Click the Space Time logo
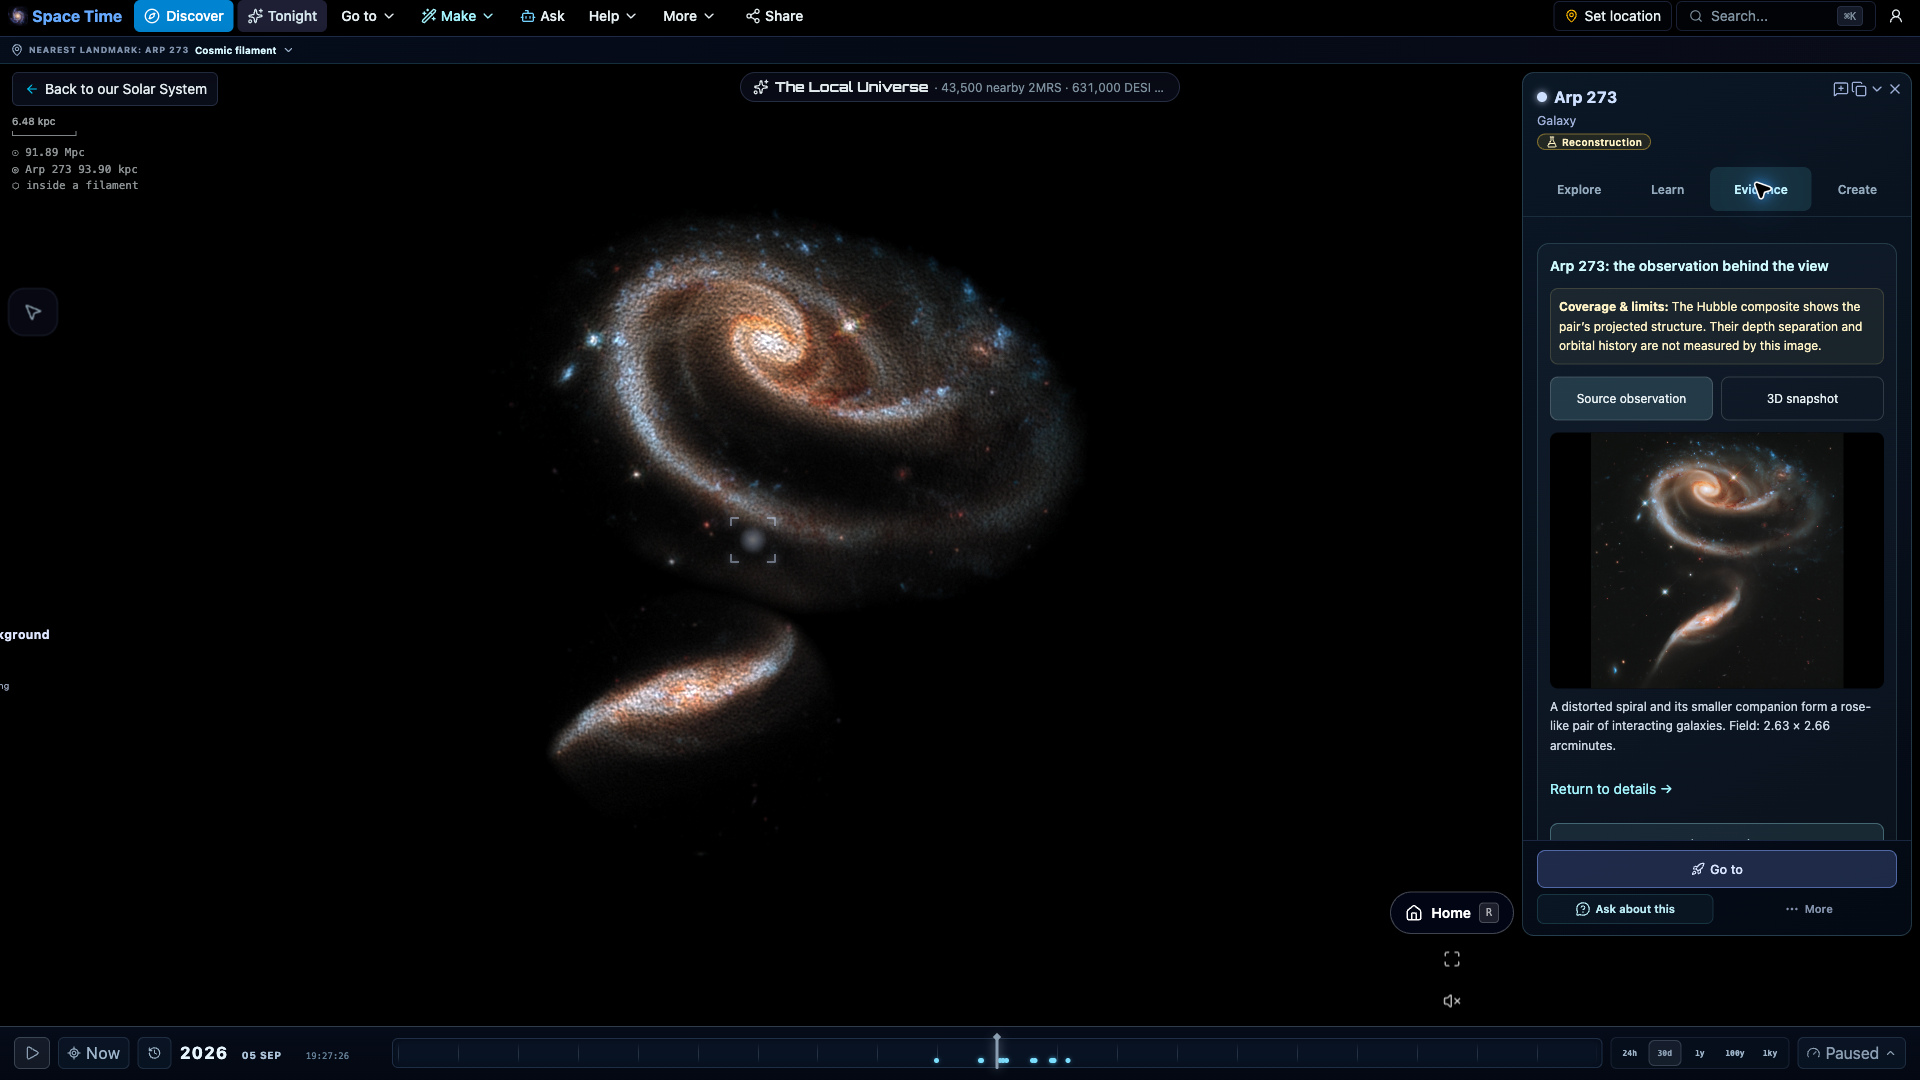This screenshot has width=1920, height=1080. coord(66,16)
